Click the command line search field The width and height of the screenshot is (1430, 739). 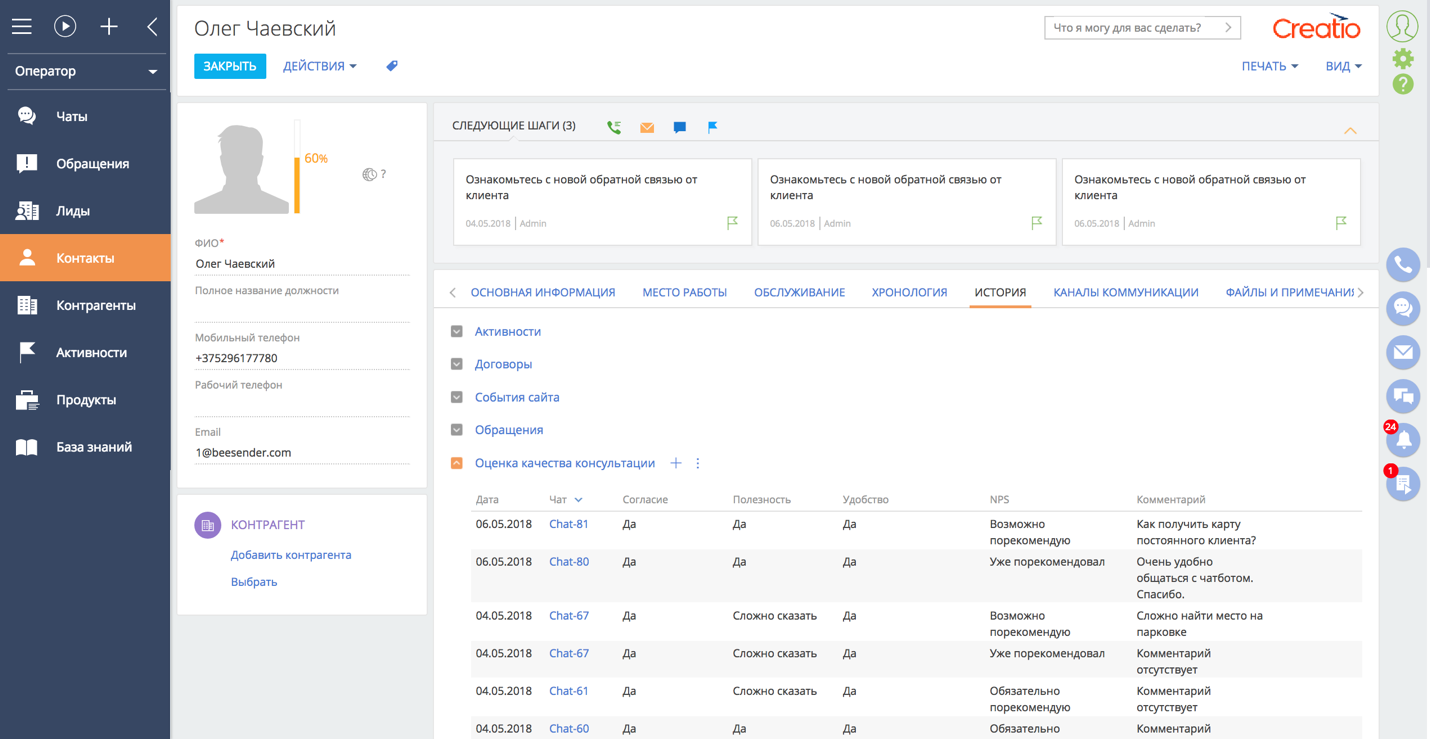pyautogui.click(x=1132, y=28)
